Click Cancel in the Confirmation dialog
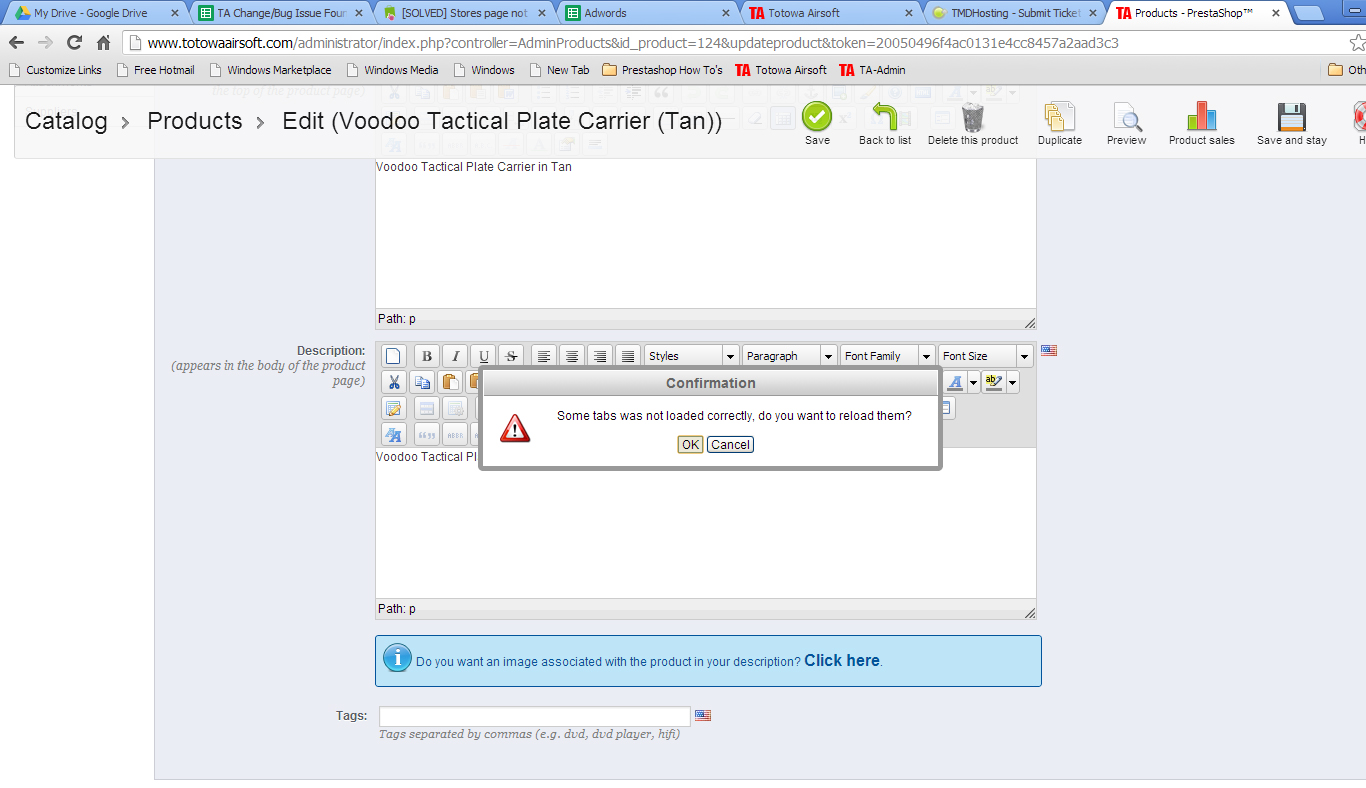1366x788 pixels. tap(730, 445)
